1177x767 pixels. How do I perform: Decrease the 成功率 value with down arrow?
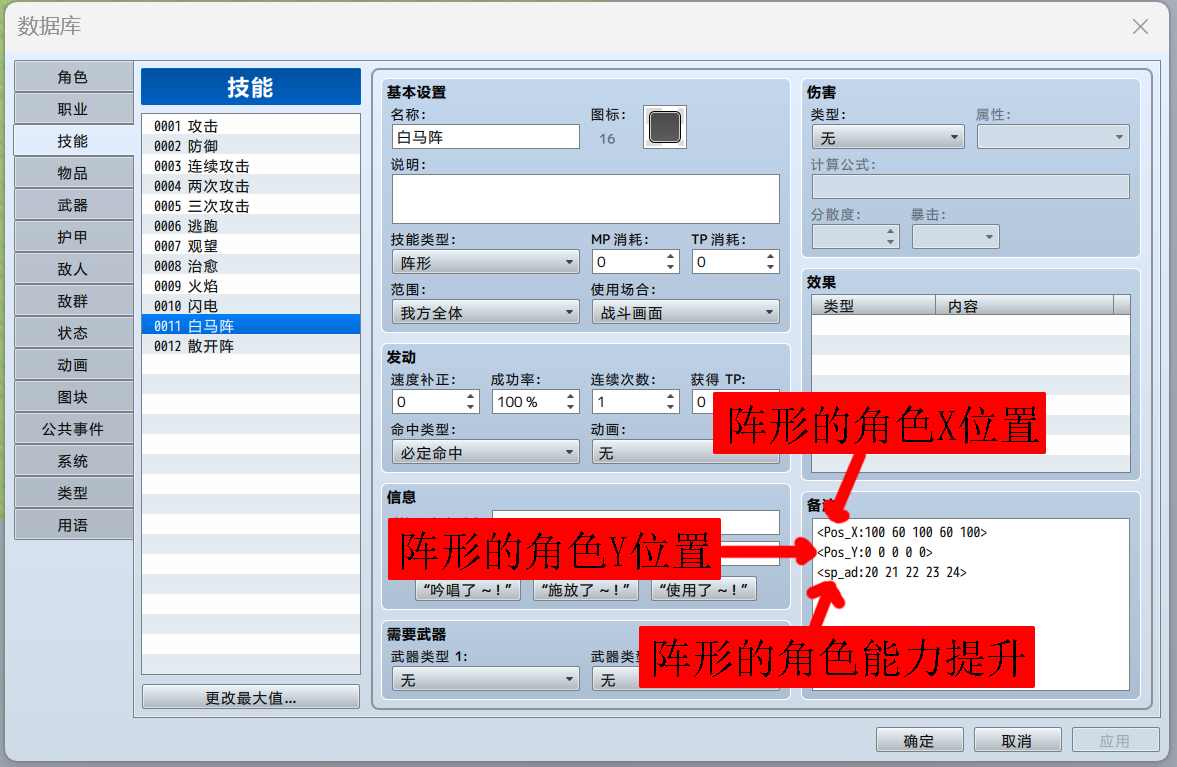570,408
